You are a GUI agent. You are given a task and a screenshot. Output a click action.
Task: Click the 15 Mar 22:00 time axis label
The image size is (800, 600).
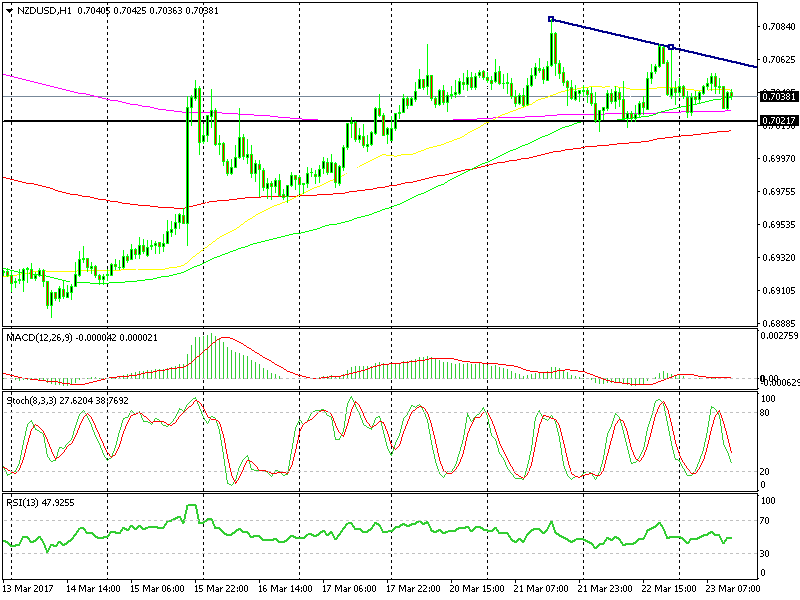tap(221, 588)
